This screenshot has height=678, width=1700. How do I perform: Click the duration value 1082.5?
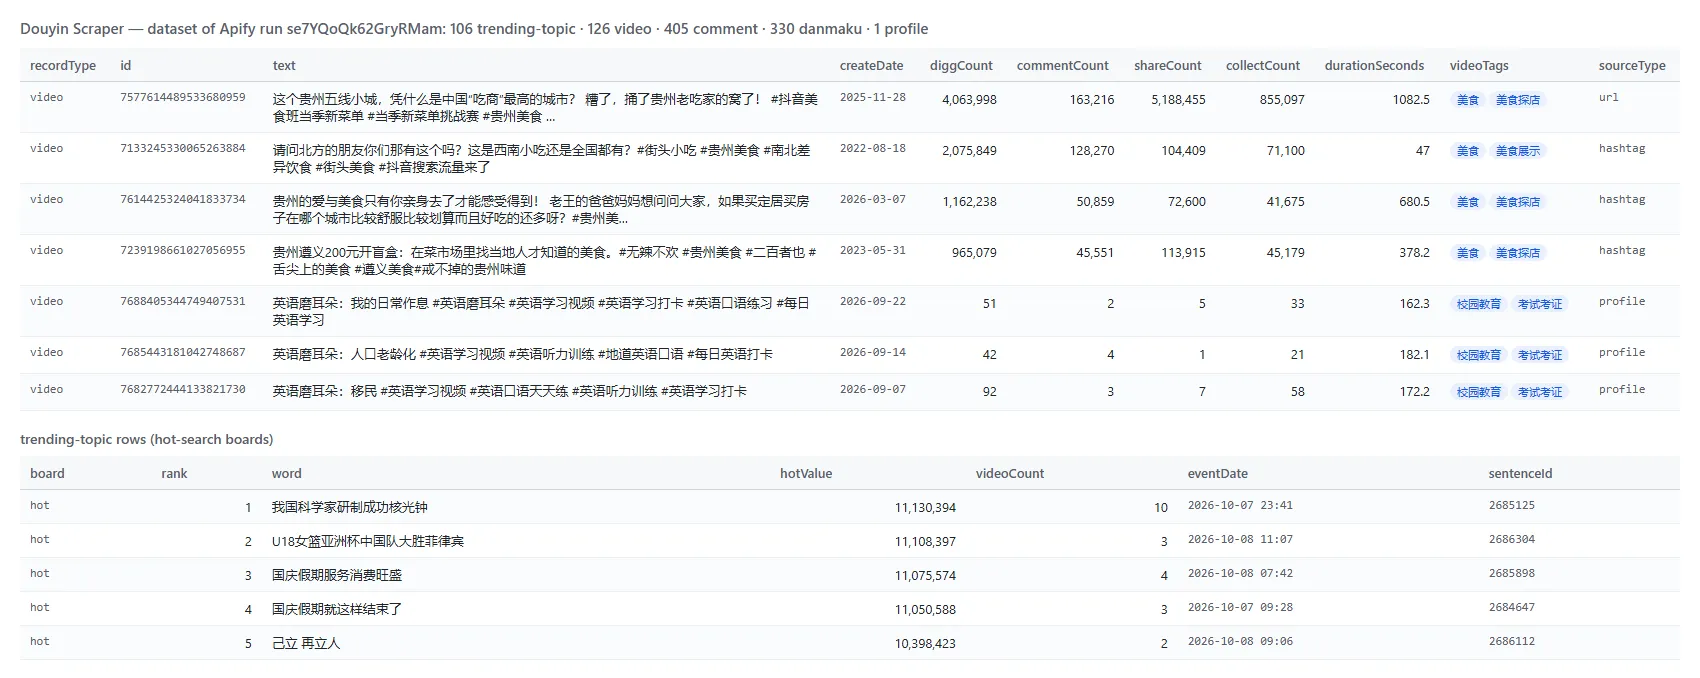pos(1411,100)
